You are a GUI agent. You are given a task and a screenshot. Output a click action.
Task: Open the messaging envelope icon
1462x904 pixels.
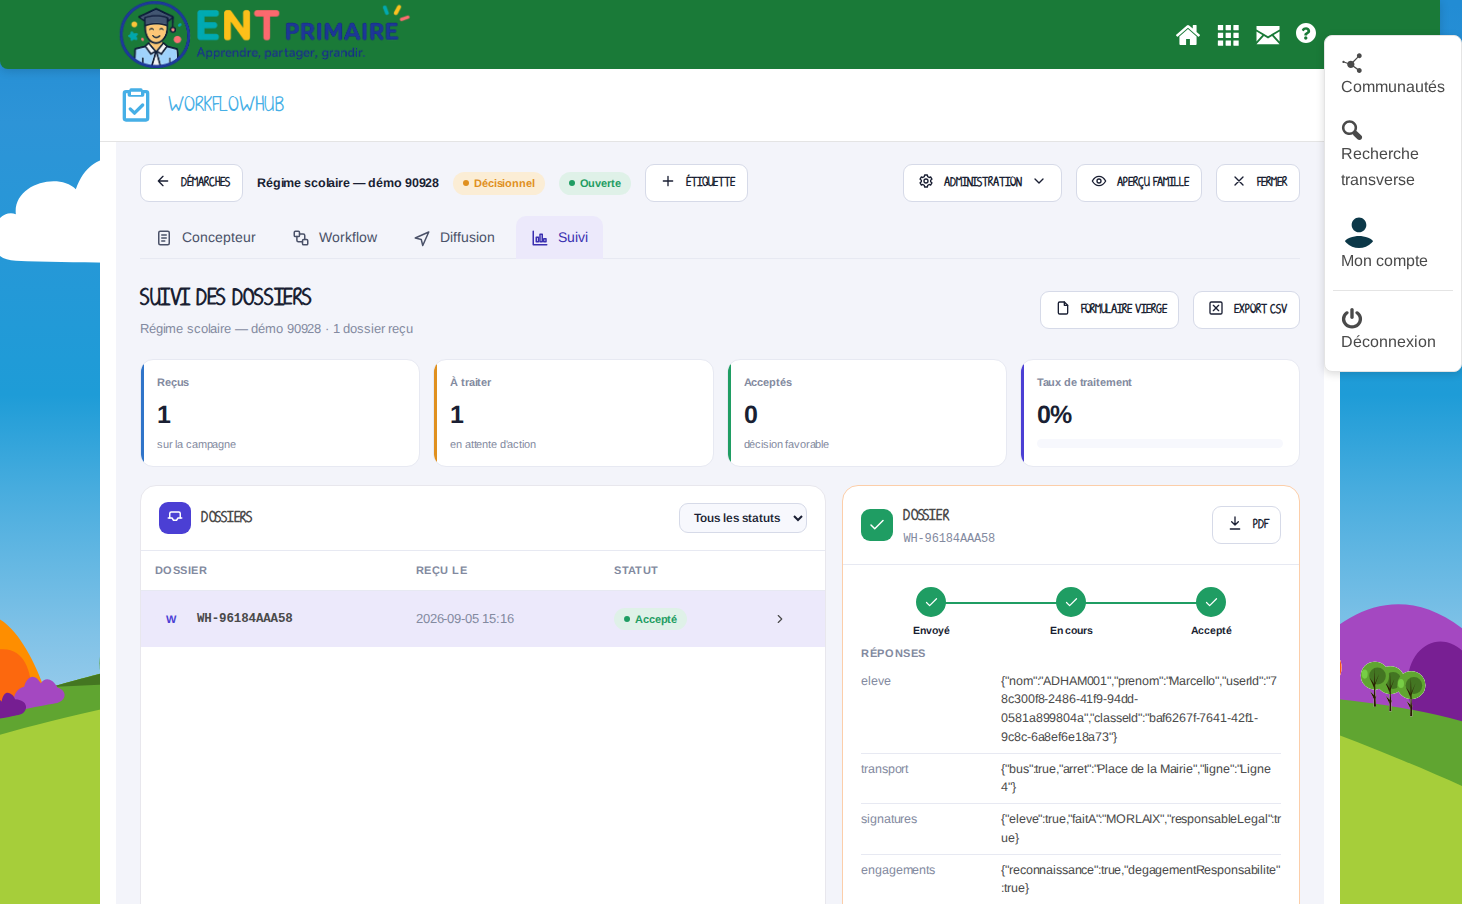click(x=1268, y=35)
